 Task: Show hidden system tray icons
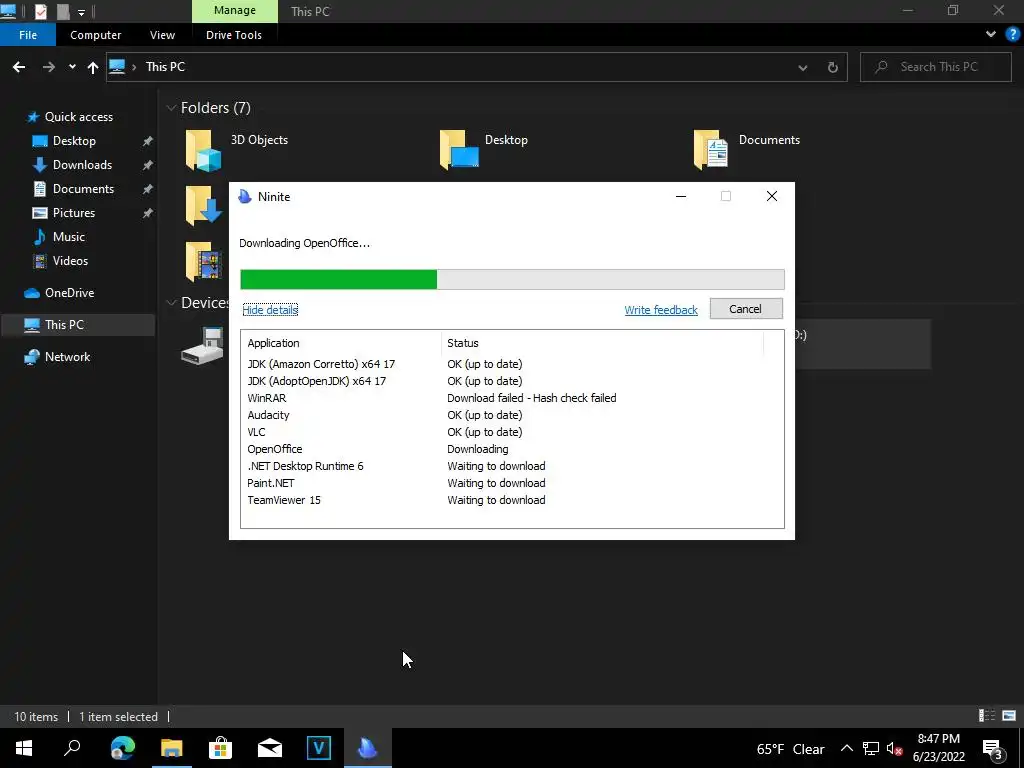click(x=846, y=748)
